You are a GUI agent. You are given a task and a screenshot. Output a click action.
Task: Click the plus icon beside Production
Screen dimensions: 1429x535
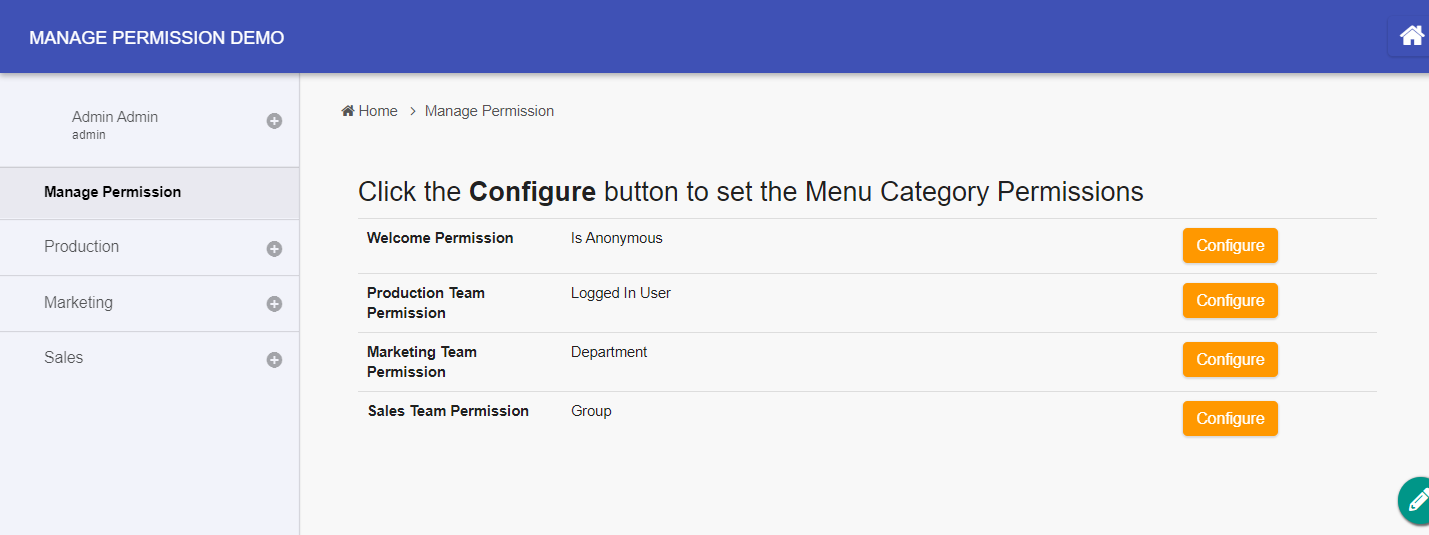[x=274, y=249]
